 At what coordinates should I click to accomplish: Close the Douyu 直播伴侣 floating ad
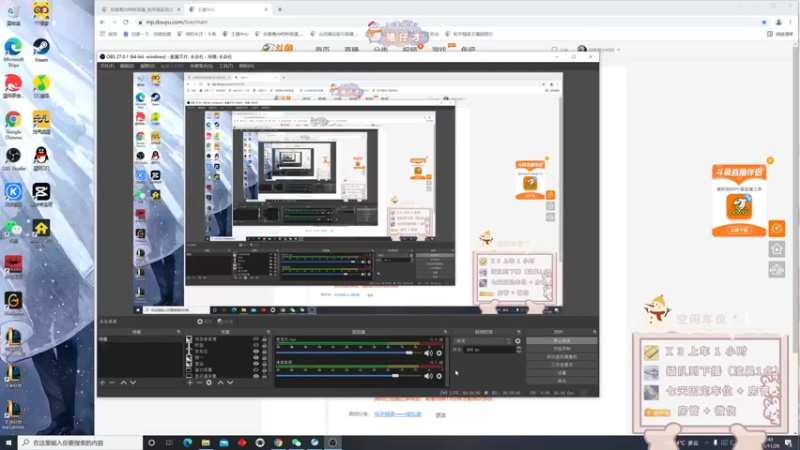click(x=770, y=161)
